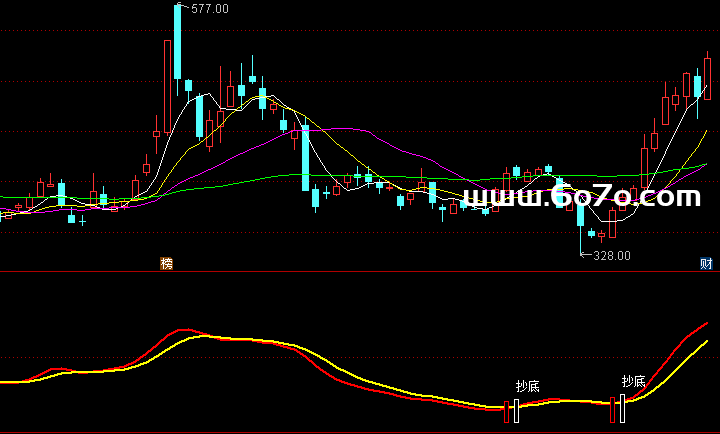Click the orange 榜 icon

coord(166,264)
